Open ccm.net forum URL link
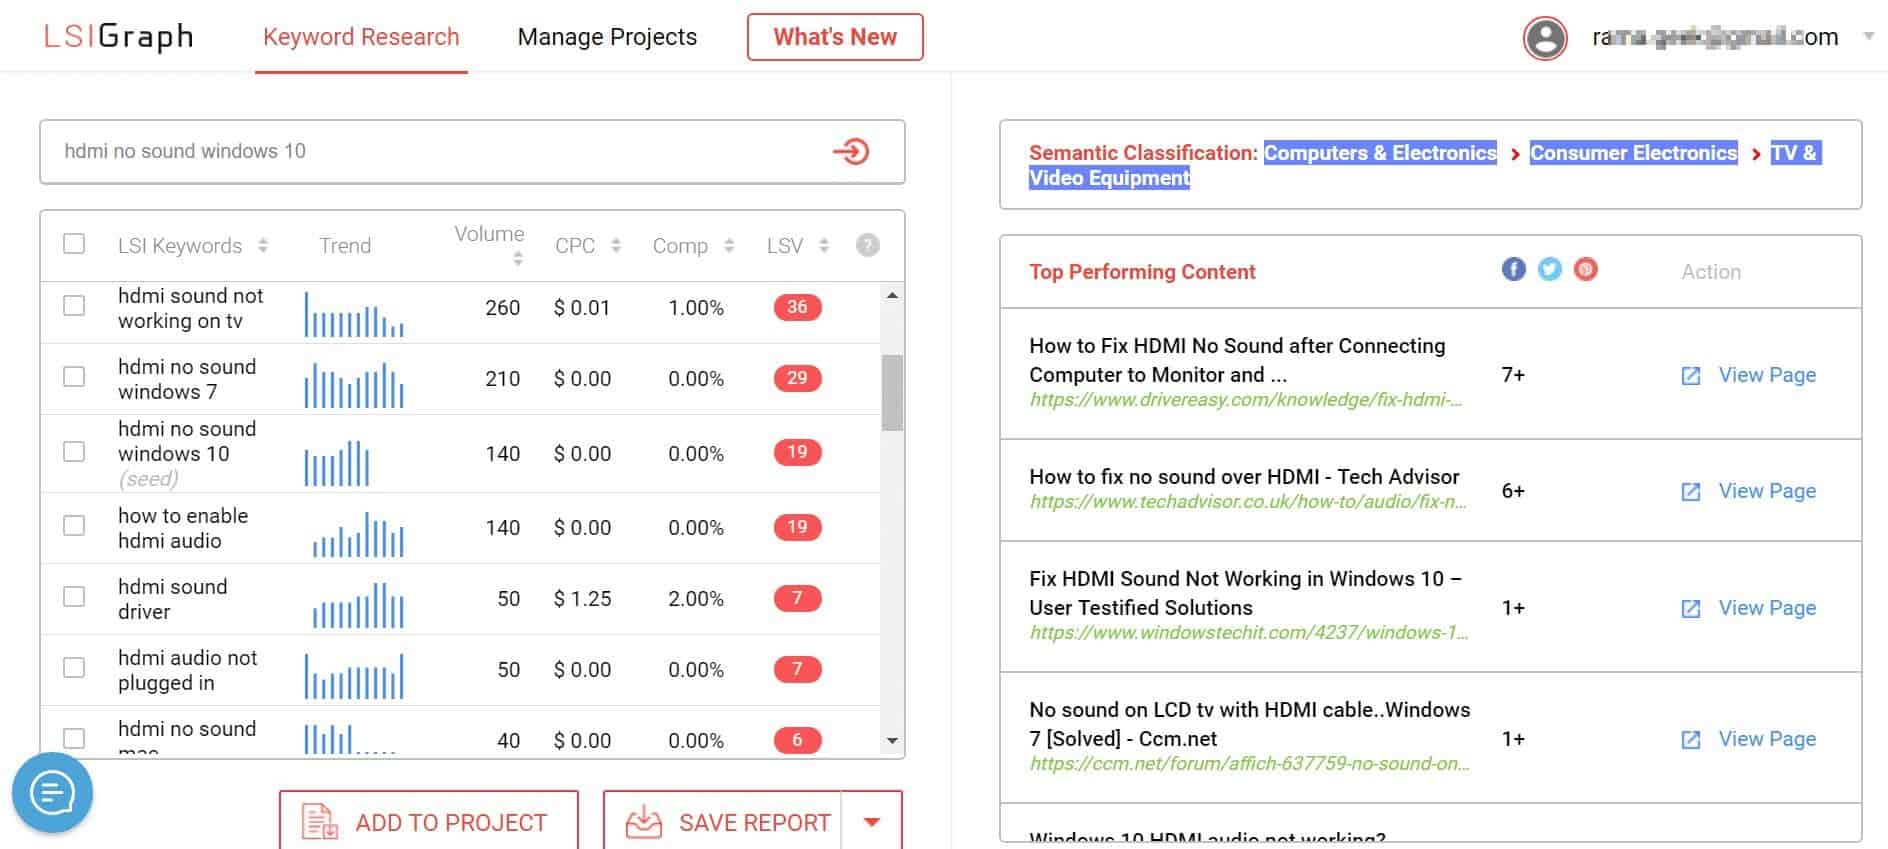Screen dimensions: 1888x849 (x=1249, y=764)
